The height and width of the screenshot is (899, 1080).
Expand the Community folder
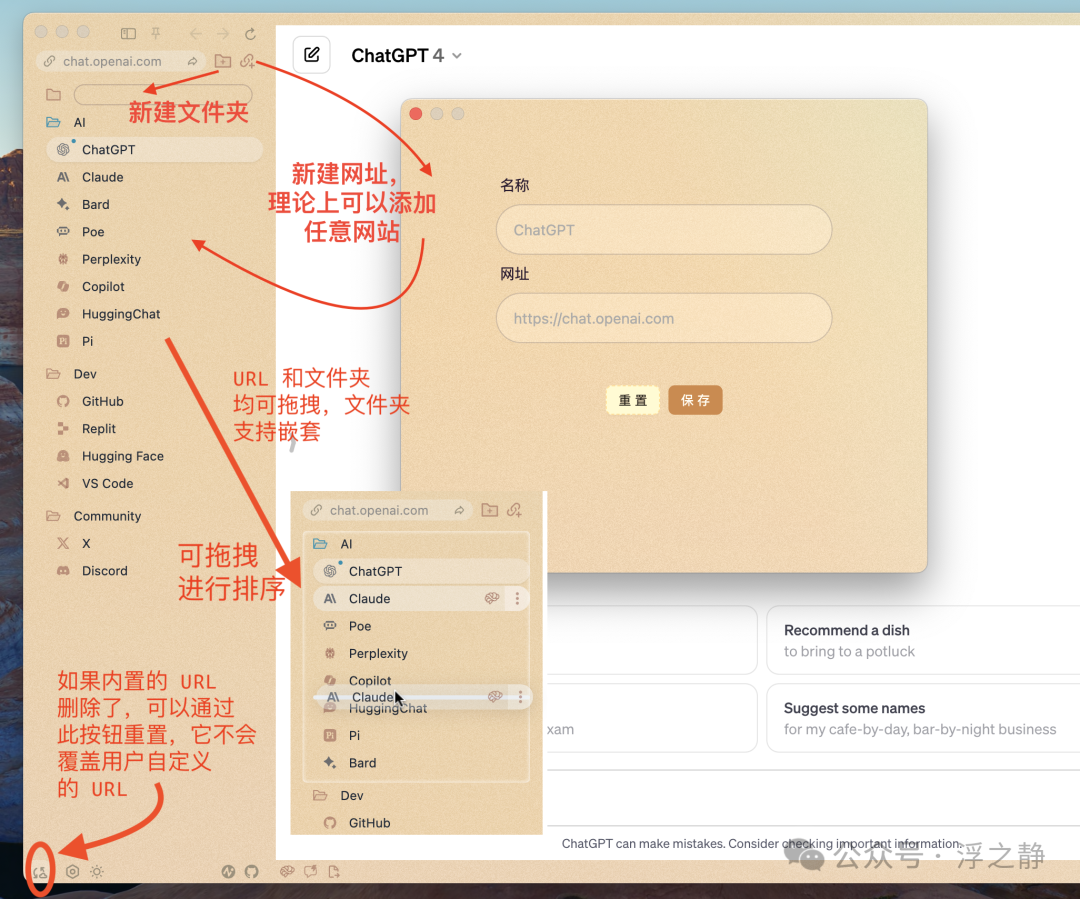coord(53,515)
